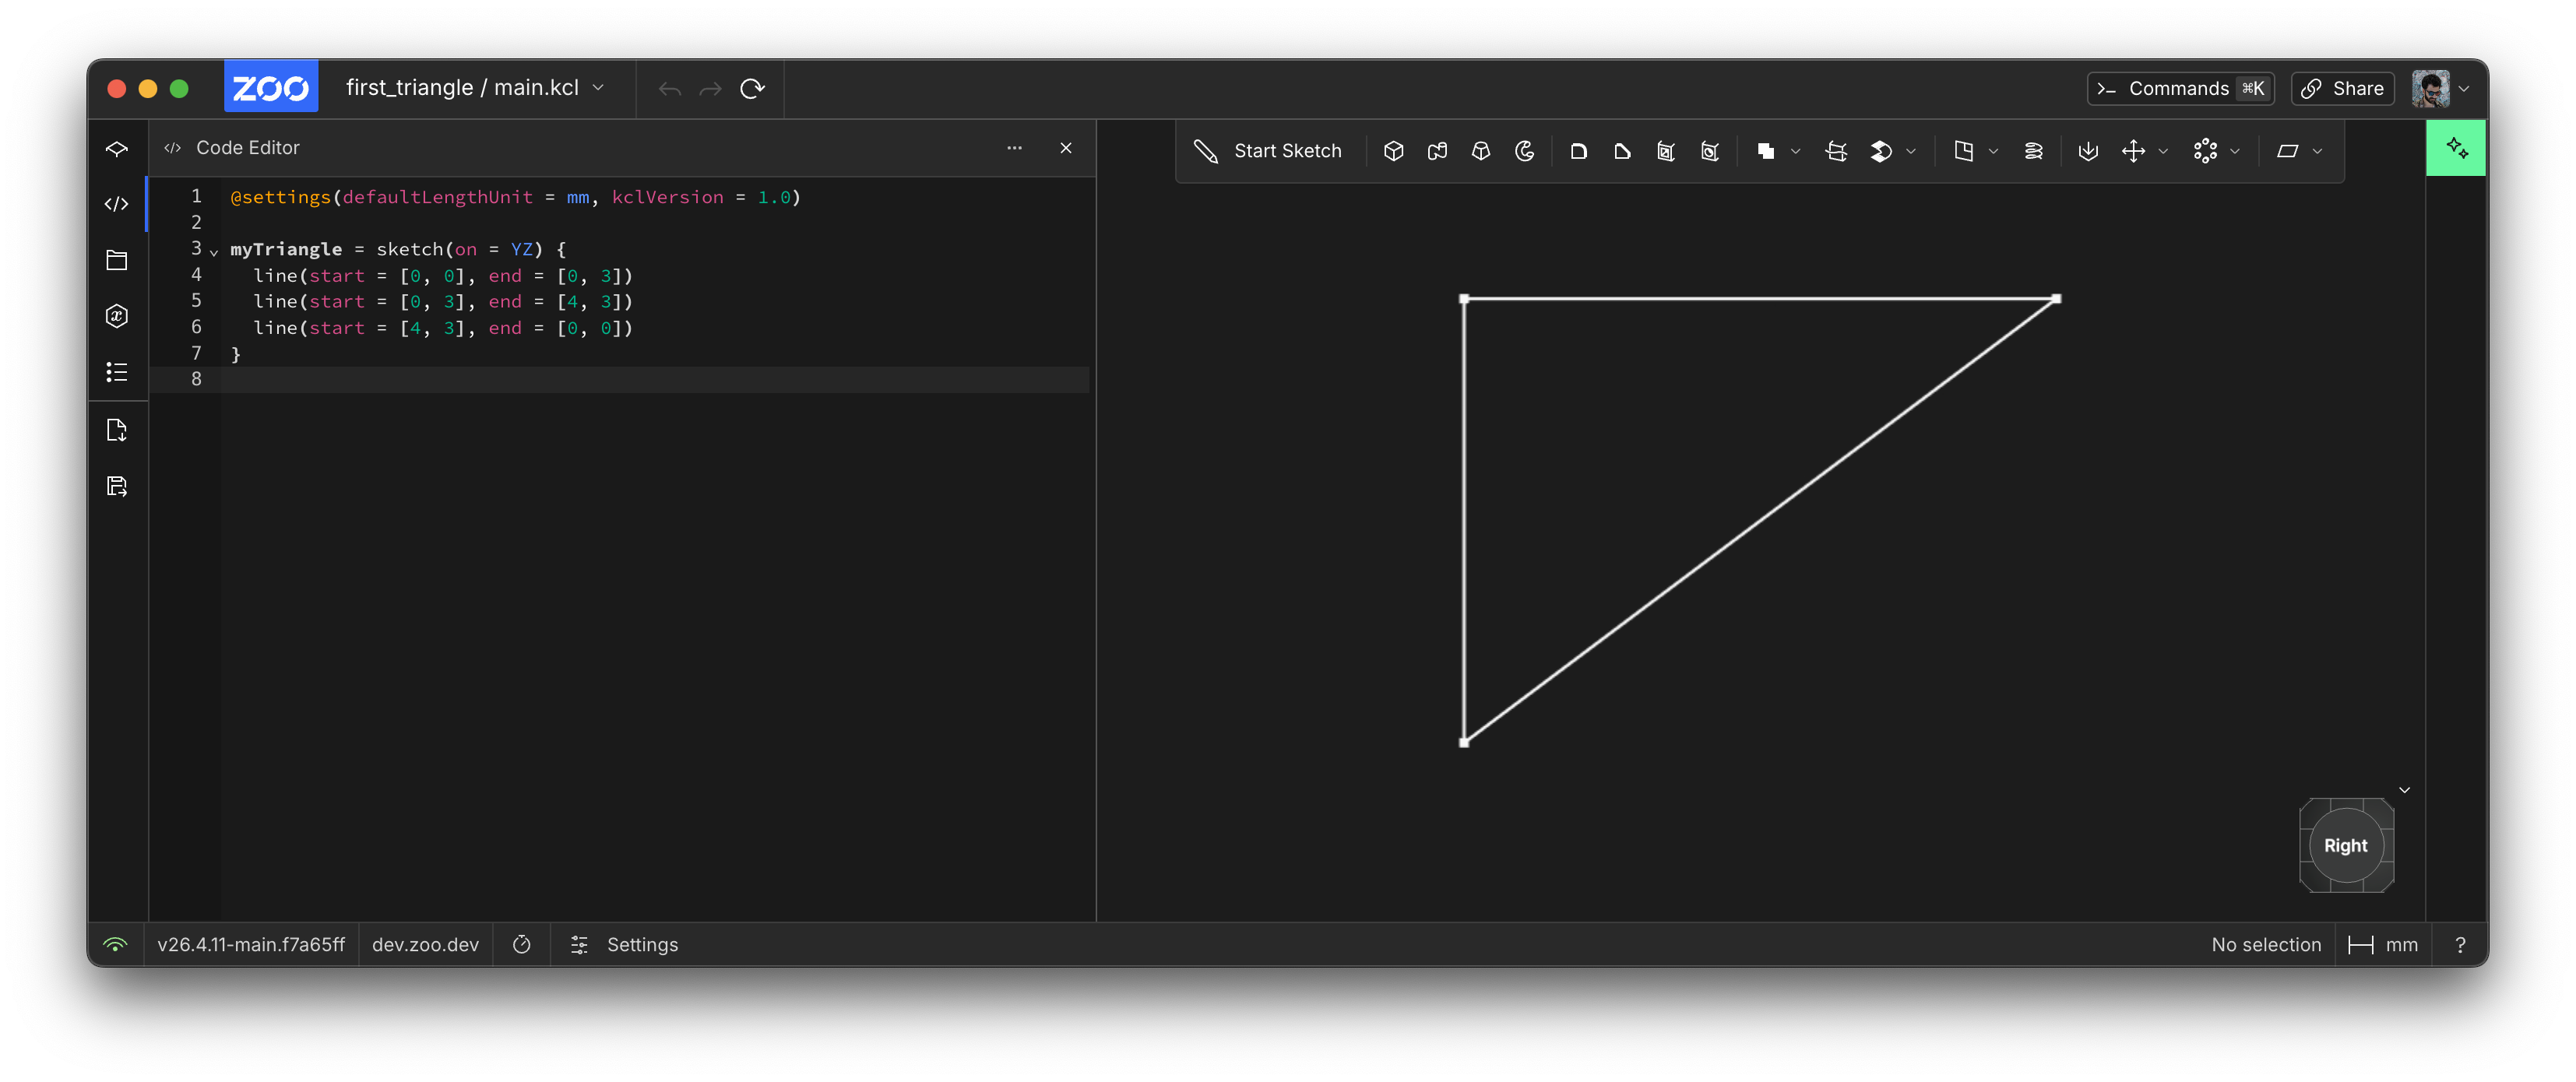This screenshot has width=2576, height=1082.
Task: Expand the Boolean tool dropdown arrow
Action: (1796, 151)
